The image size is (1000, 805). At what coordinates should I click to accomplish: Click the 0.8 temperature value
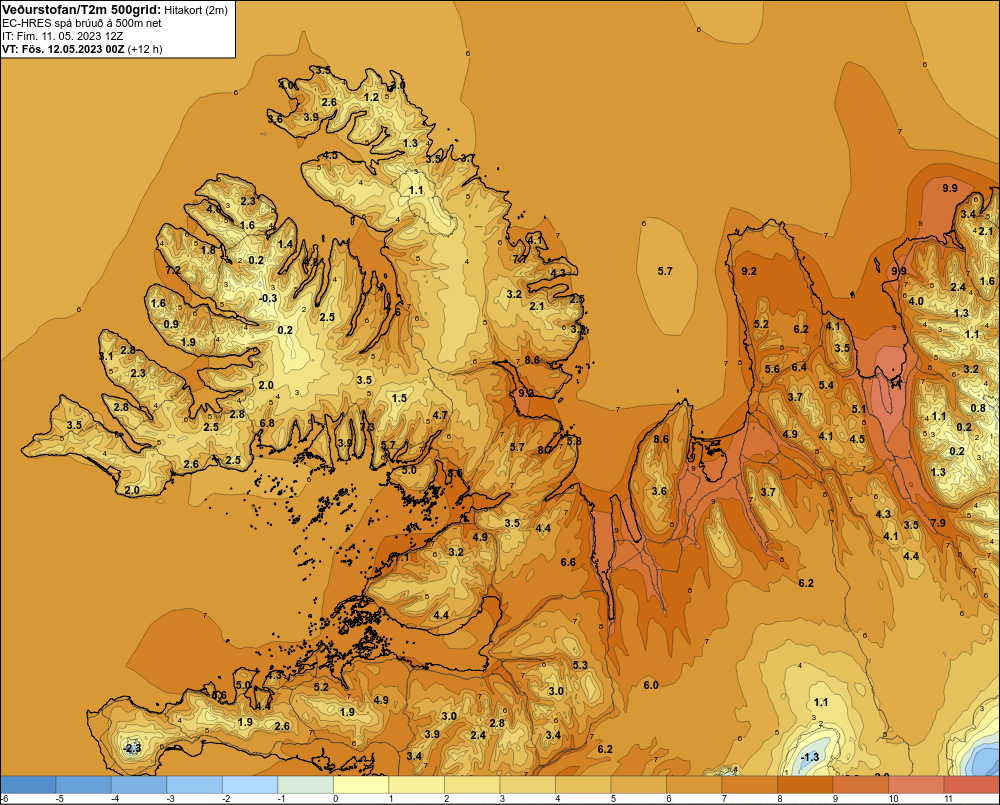pyautogui.click(x=978, y=408)
